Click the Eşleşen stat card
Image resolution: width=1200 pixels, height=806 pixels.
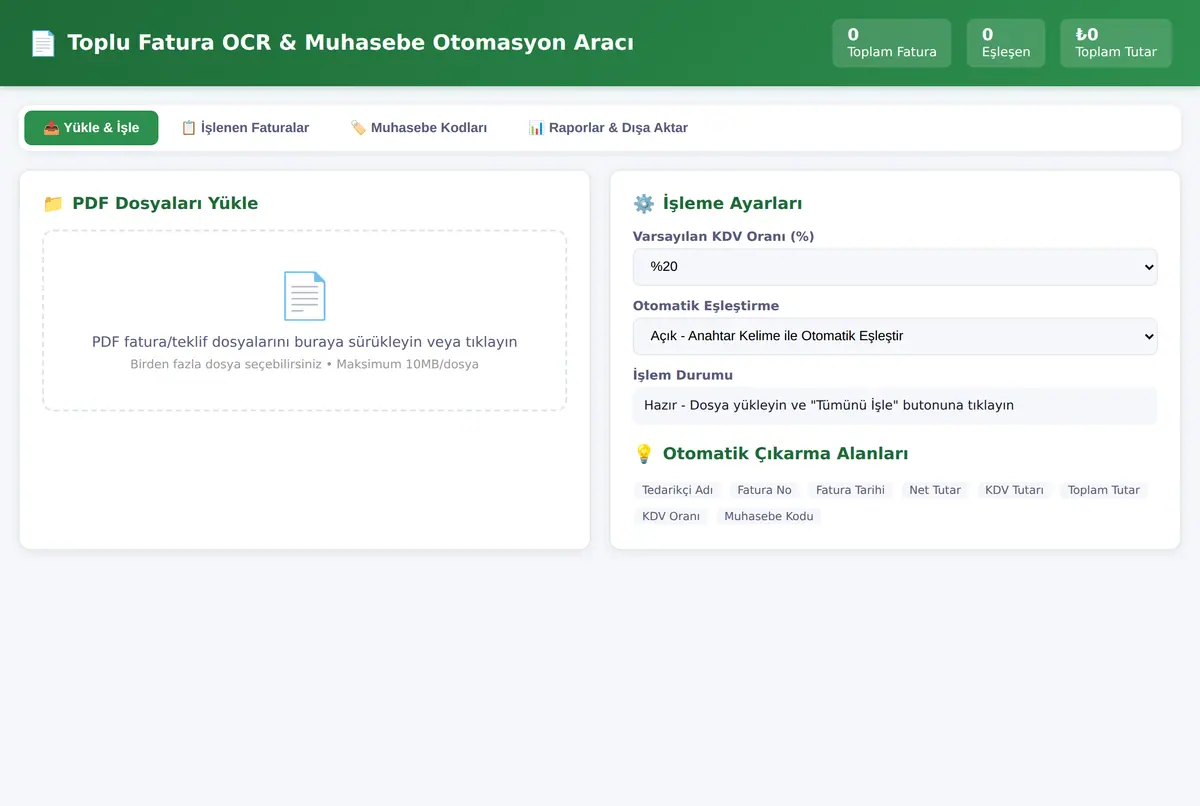coord(1006,43)
